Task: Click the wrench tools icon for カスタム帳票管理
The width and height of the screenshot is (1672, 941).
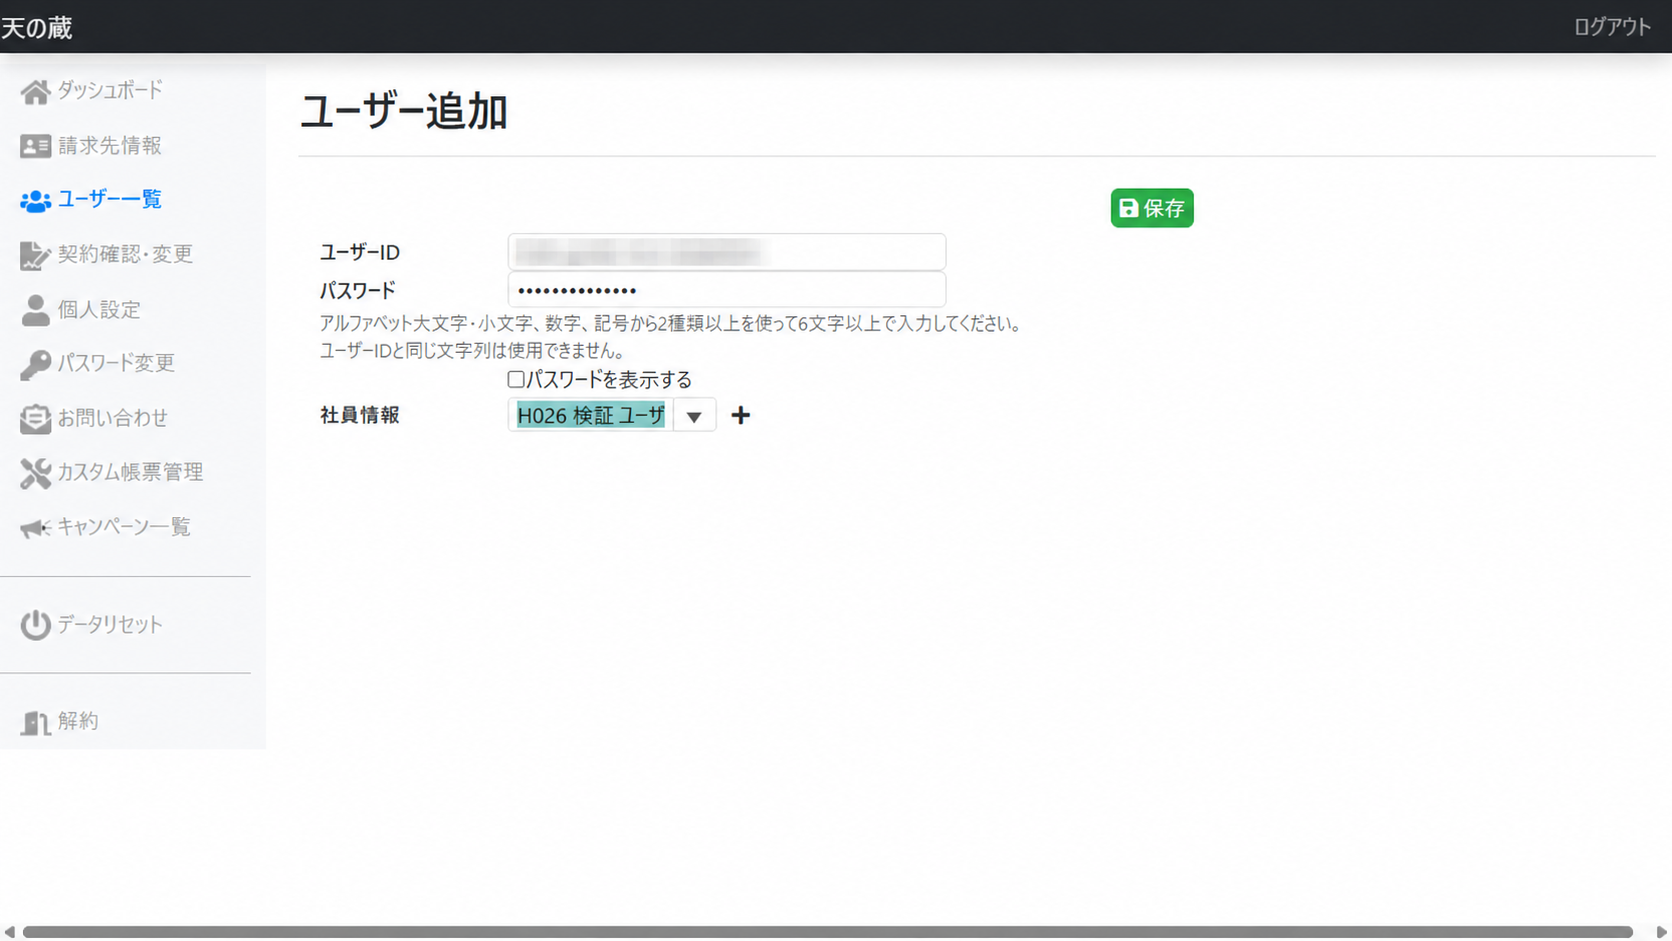Action: point(35,473)
